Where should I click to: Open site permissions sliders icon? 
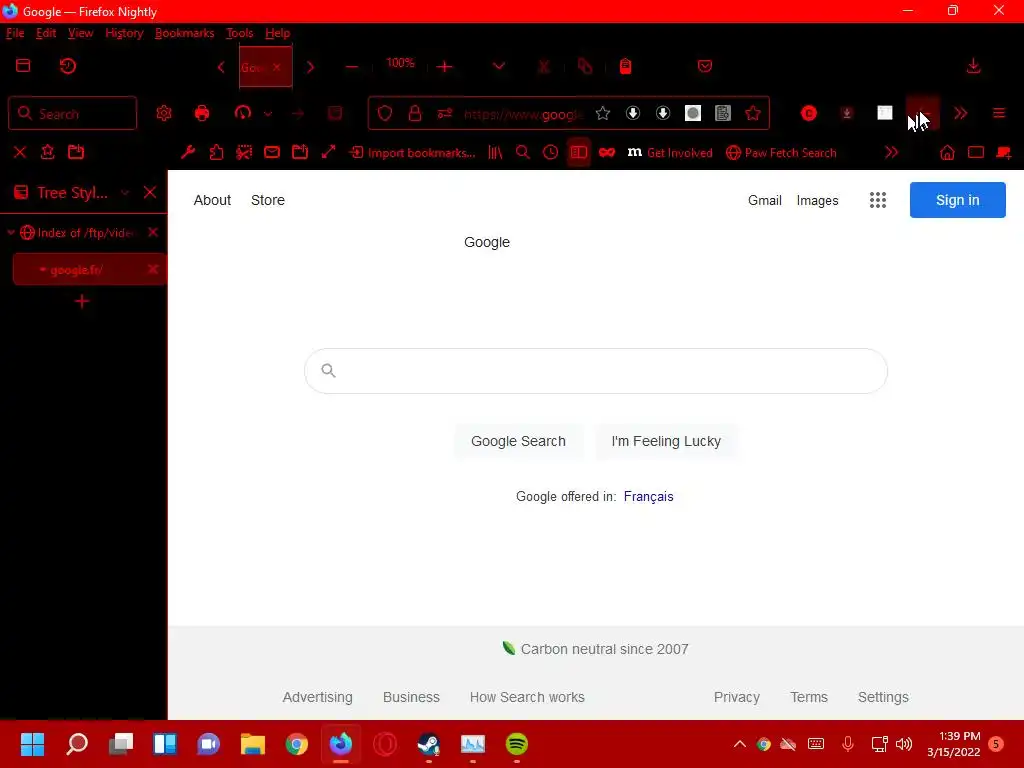445,114
